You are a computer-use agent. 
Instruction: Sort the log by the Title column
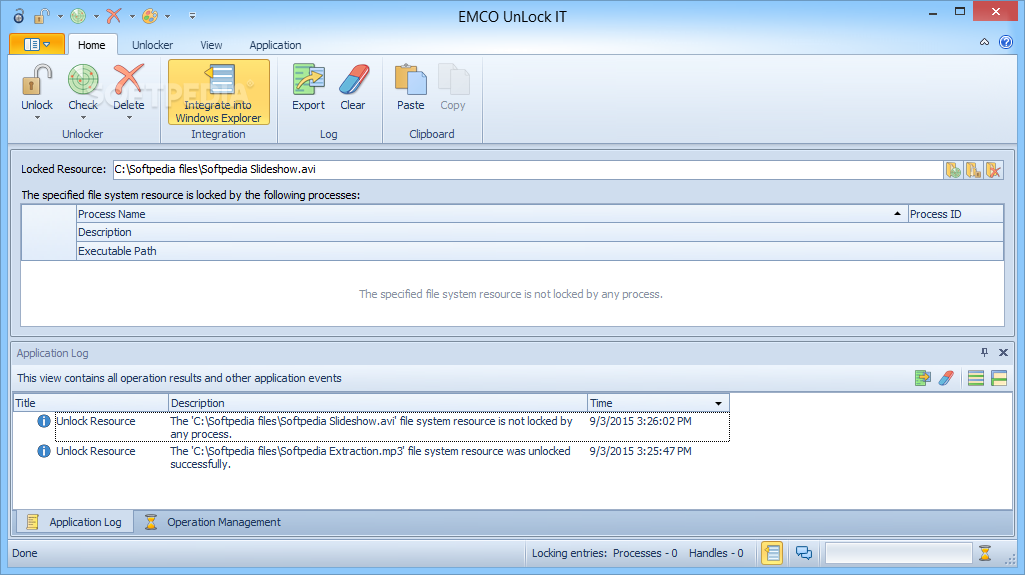click(x=91, y=403)
